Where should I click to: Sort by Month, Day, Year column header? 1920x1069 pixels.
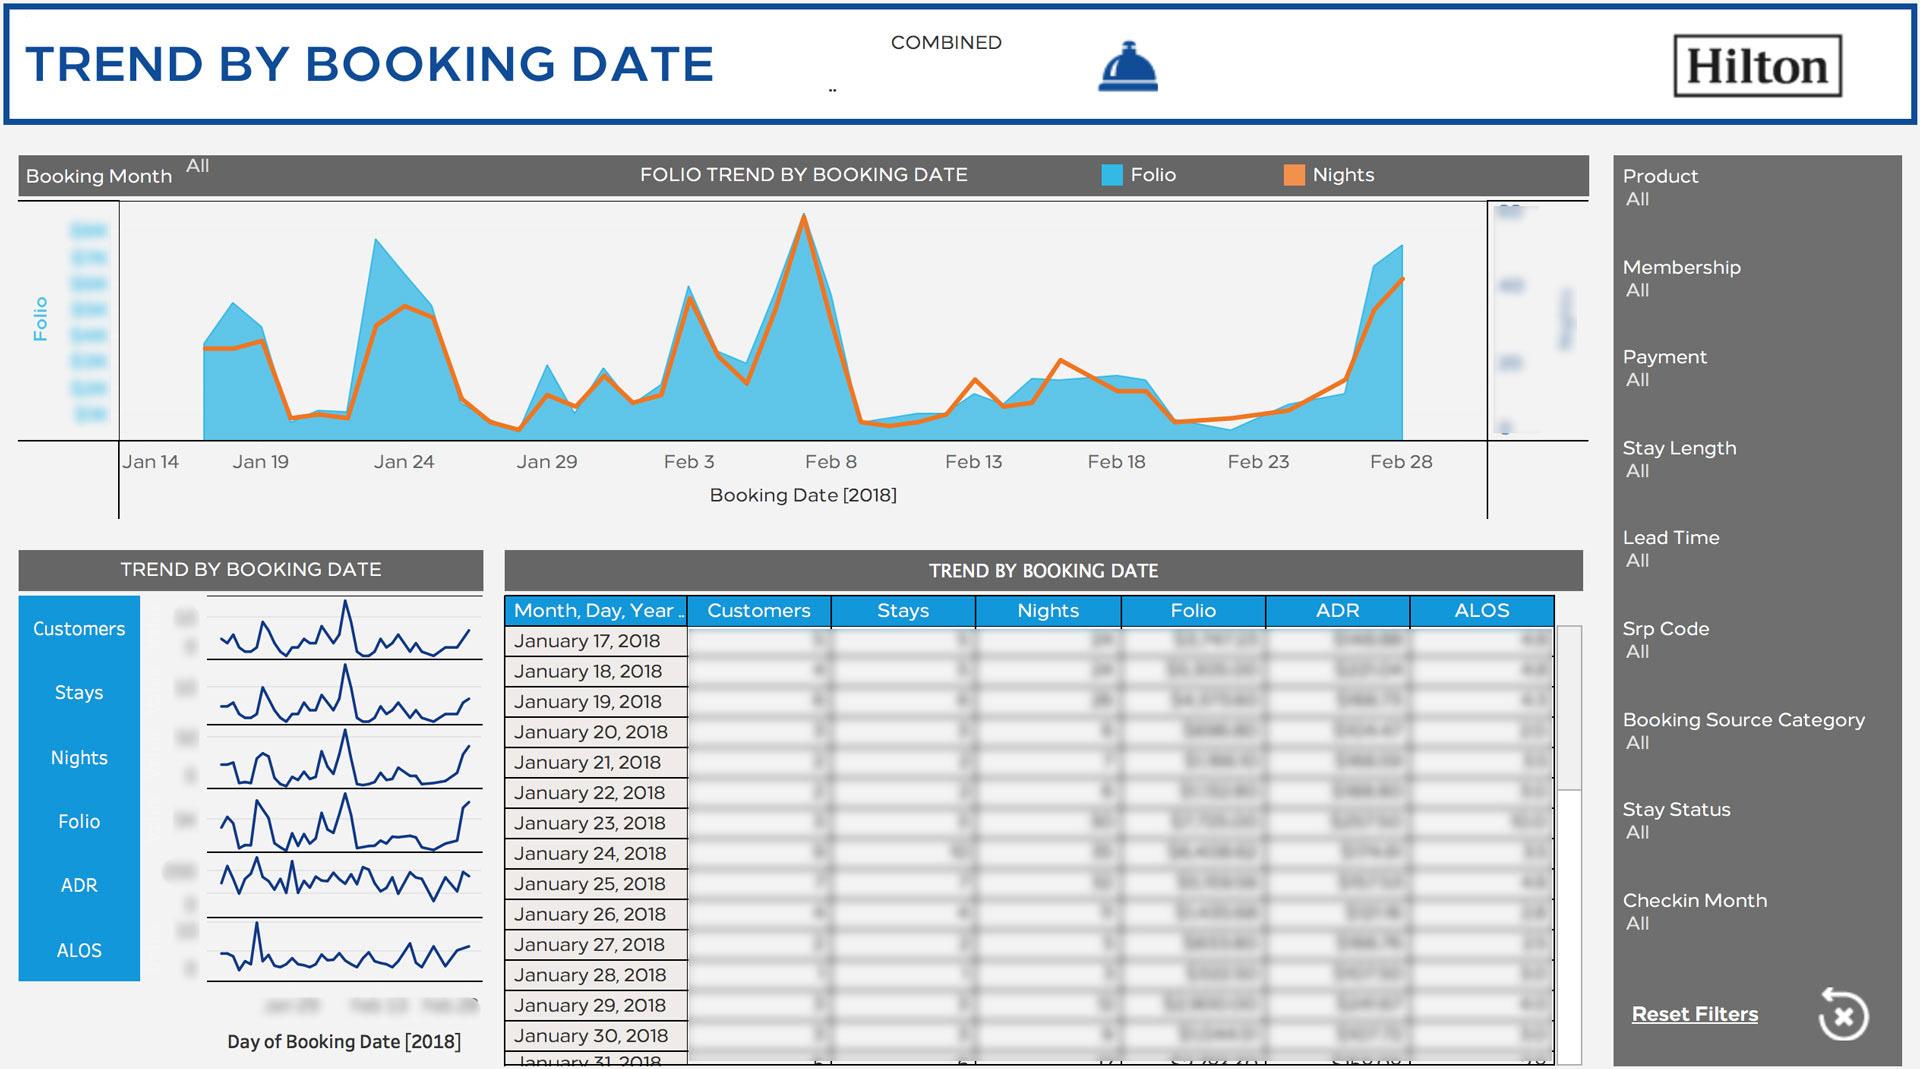coord(596,611)
